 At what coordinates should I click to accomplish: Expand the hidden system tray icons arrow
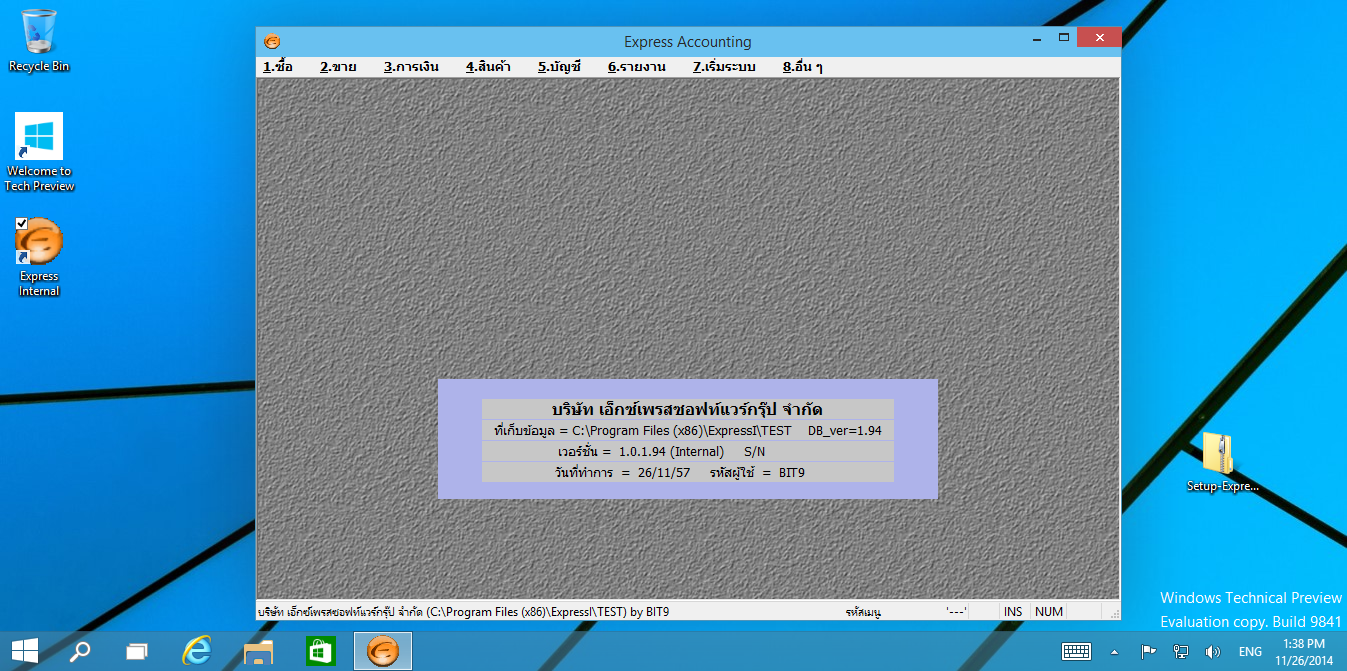tap(1115, 651)
